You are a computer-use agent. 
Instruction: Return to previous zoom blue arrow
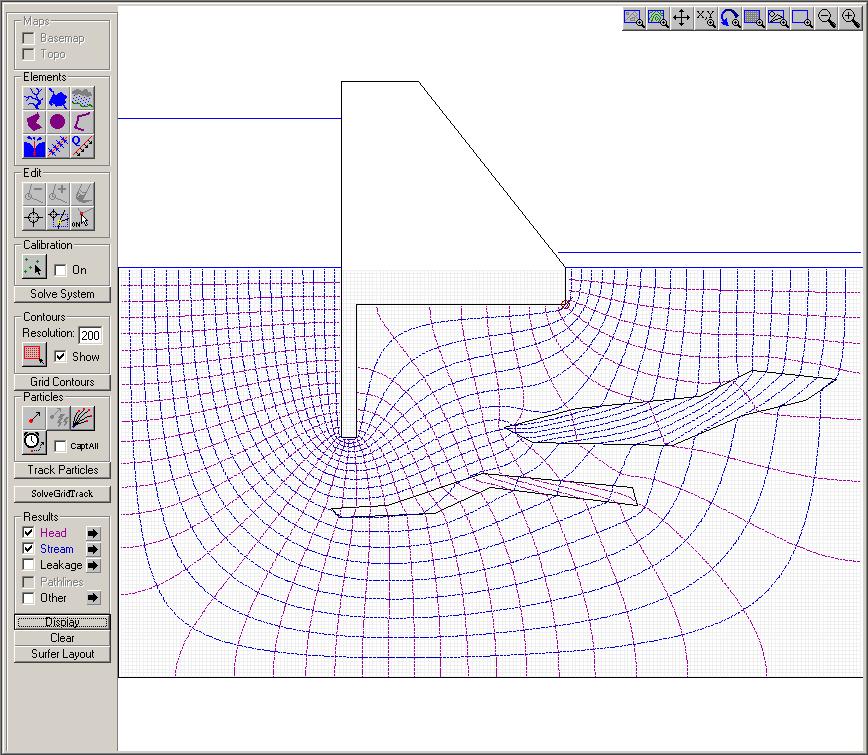pos(730,18)
